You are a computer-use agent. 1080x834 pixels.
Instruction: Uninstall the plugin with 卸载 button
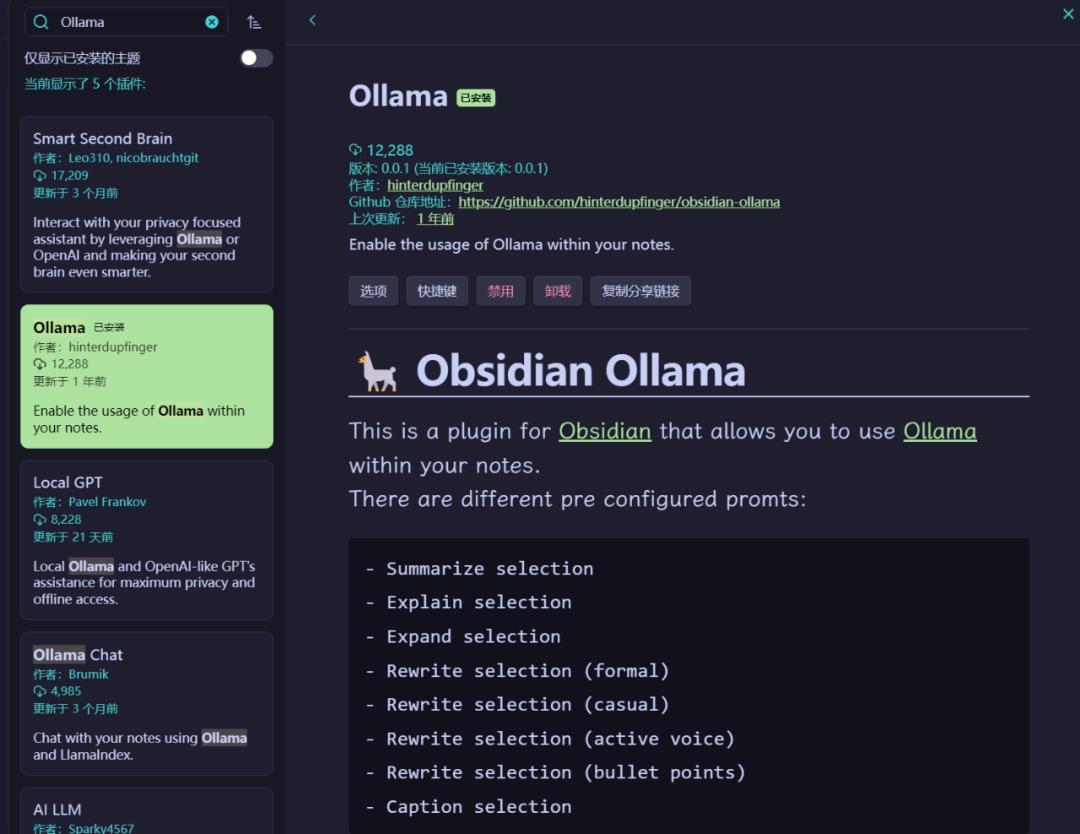click(x=558, y=291)
